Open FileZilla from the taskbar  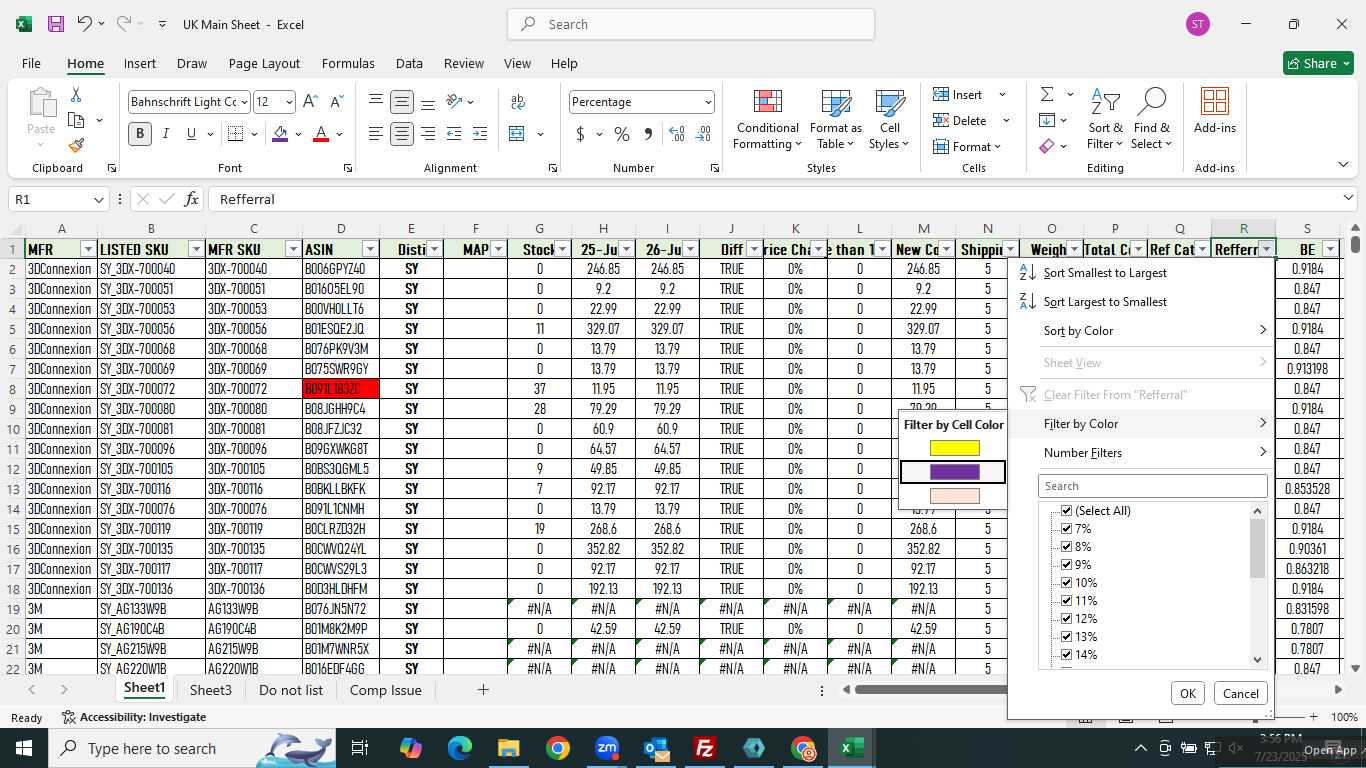point(705,748)
